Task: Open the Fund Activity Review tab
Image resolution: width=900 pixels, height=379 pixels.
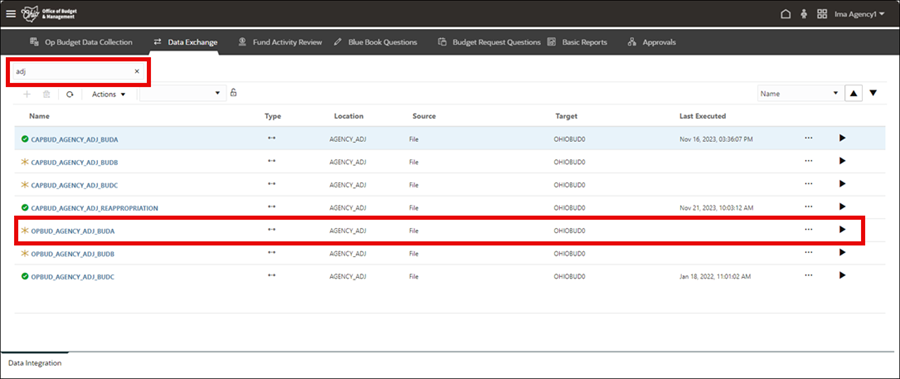Action: (280, 42)
